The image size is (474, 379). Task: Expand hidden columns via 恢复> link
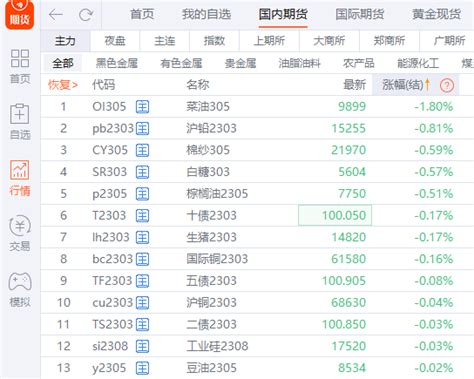pos(63,85)
